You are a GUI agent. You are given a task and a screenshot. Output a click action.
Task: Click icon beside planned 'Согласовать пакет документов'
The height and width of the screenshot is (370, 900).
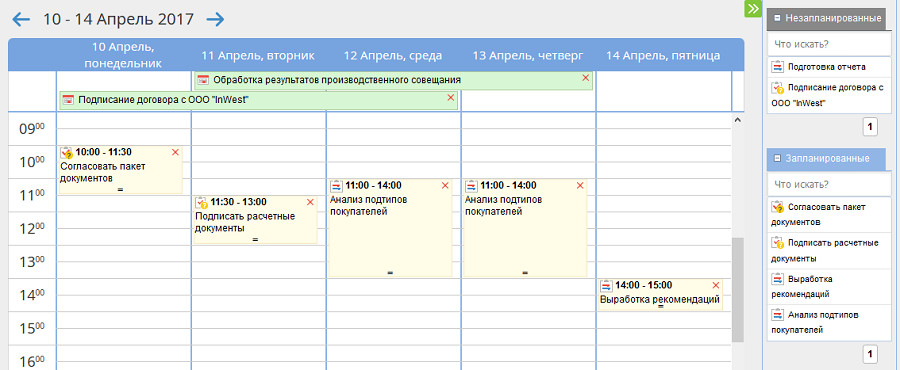[777, 207]
